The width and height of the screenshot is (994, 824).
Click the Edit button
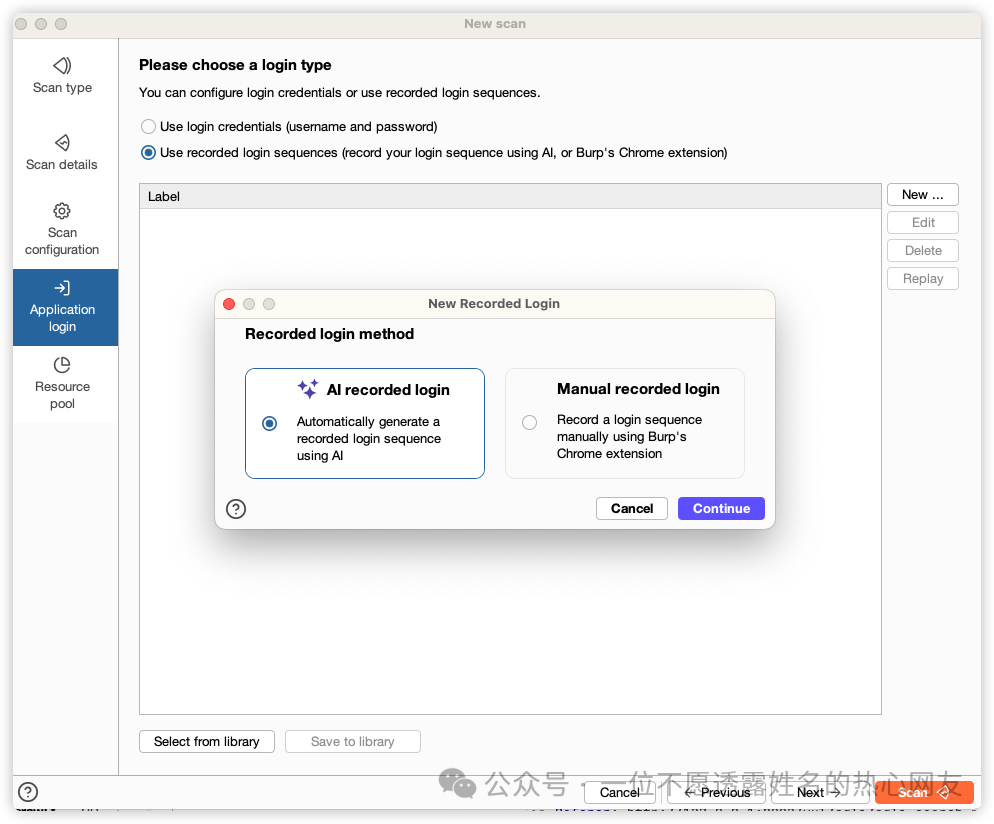(x=922, y=222)
